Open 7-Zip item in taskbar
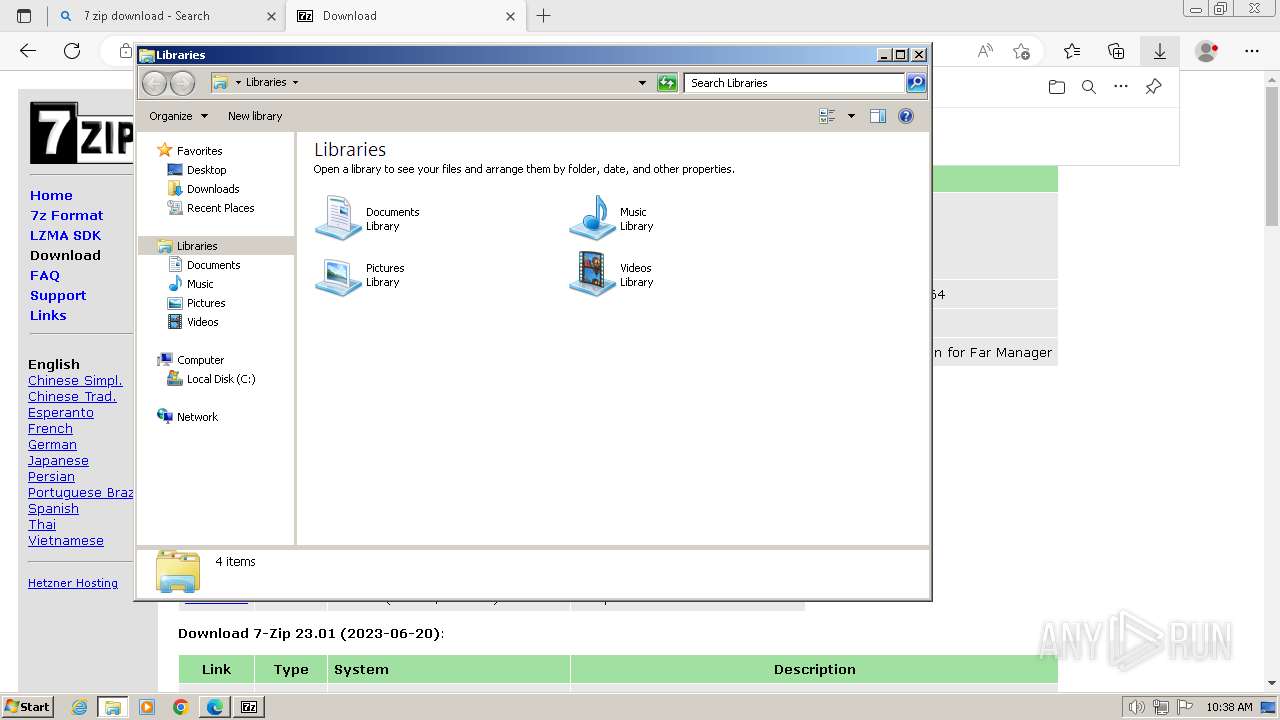 tap(249, 707)
